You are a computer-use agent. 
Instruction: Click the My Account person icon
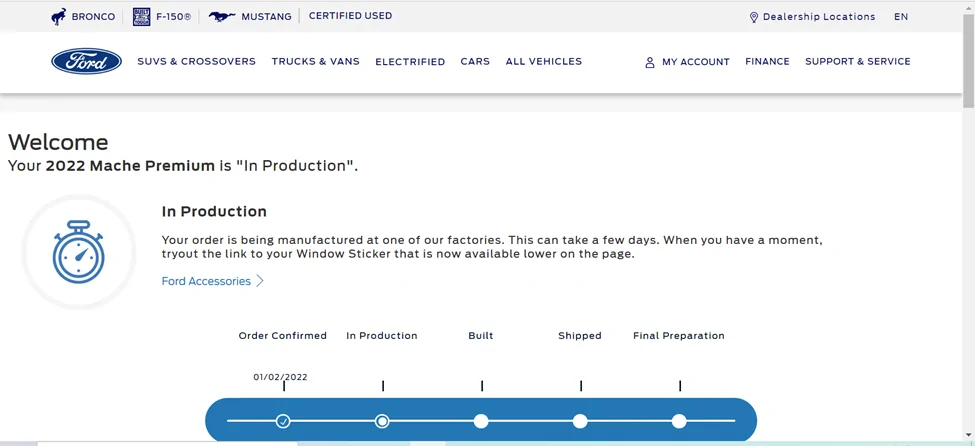[650, 62]
